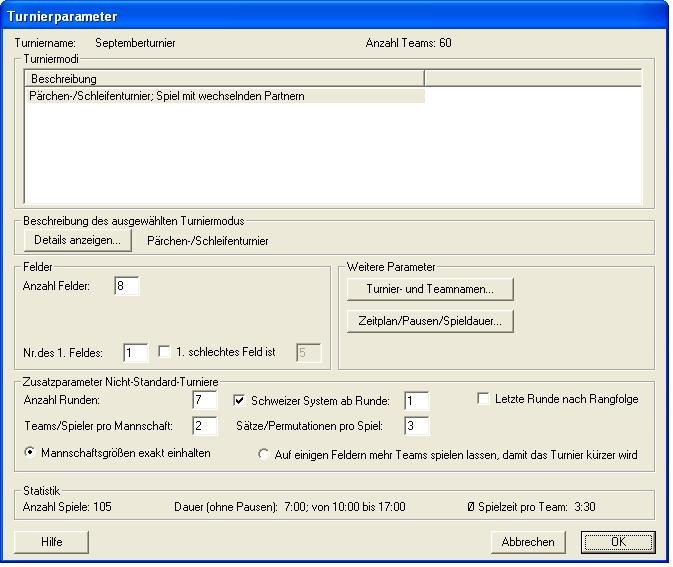Open Turnier- und Teamnamen settings
The image size is (673, 567).
430,289
